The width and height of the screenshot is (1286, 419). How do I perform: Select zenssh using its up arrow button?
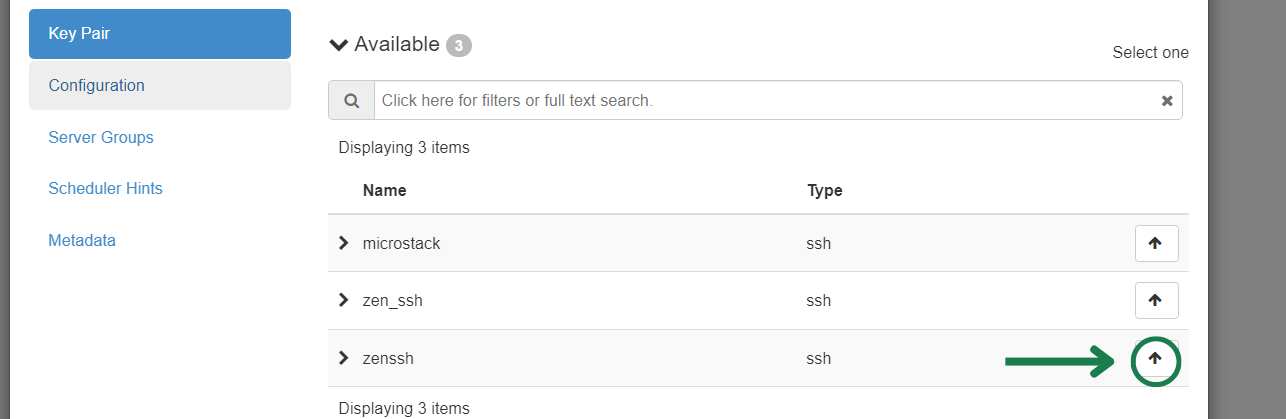click(1156, 358)
